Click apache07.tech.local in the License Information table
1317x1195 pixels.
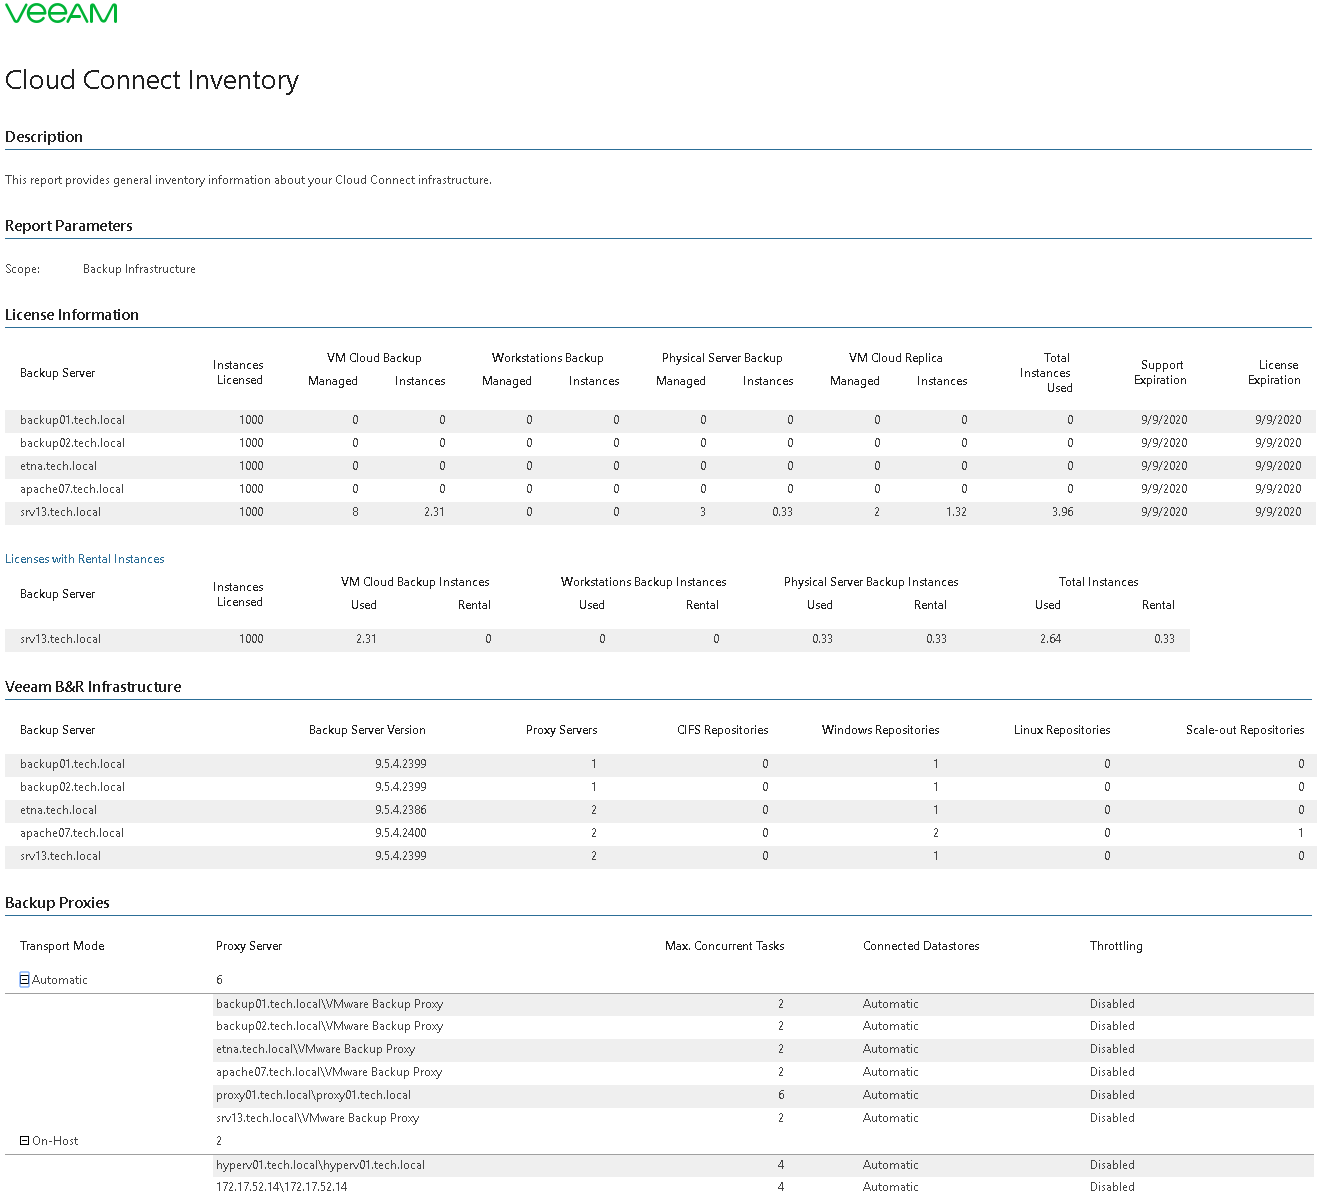[x=72, y=489]
